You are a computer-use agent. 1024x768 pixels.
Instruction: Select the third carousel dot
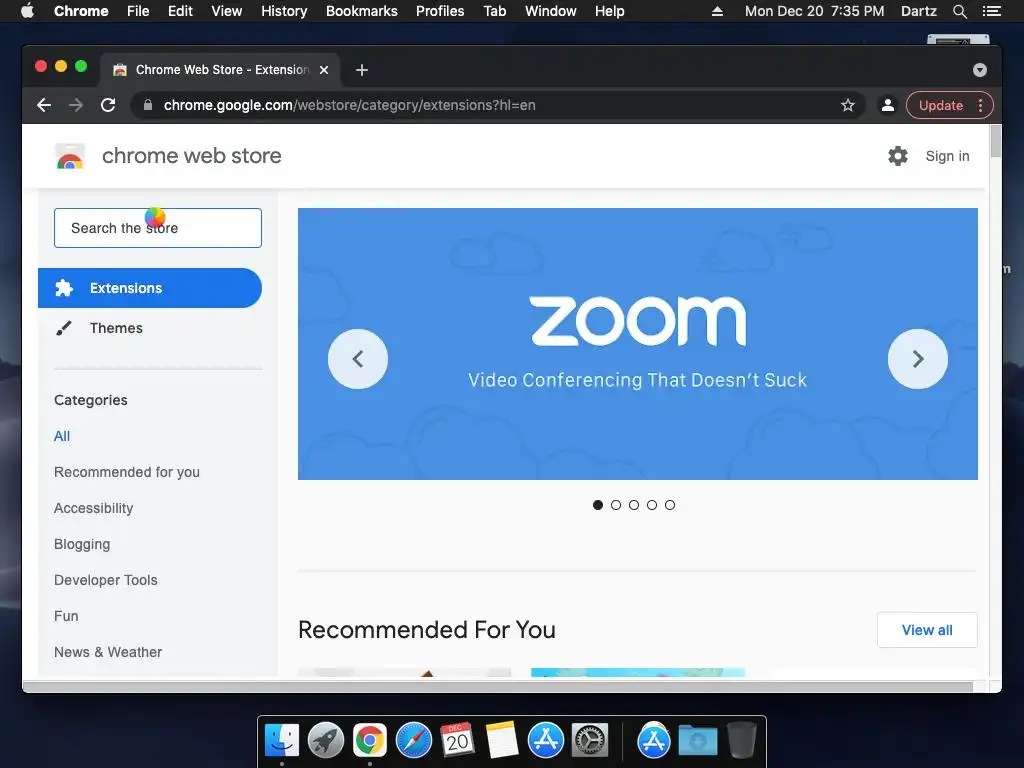633,505
